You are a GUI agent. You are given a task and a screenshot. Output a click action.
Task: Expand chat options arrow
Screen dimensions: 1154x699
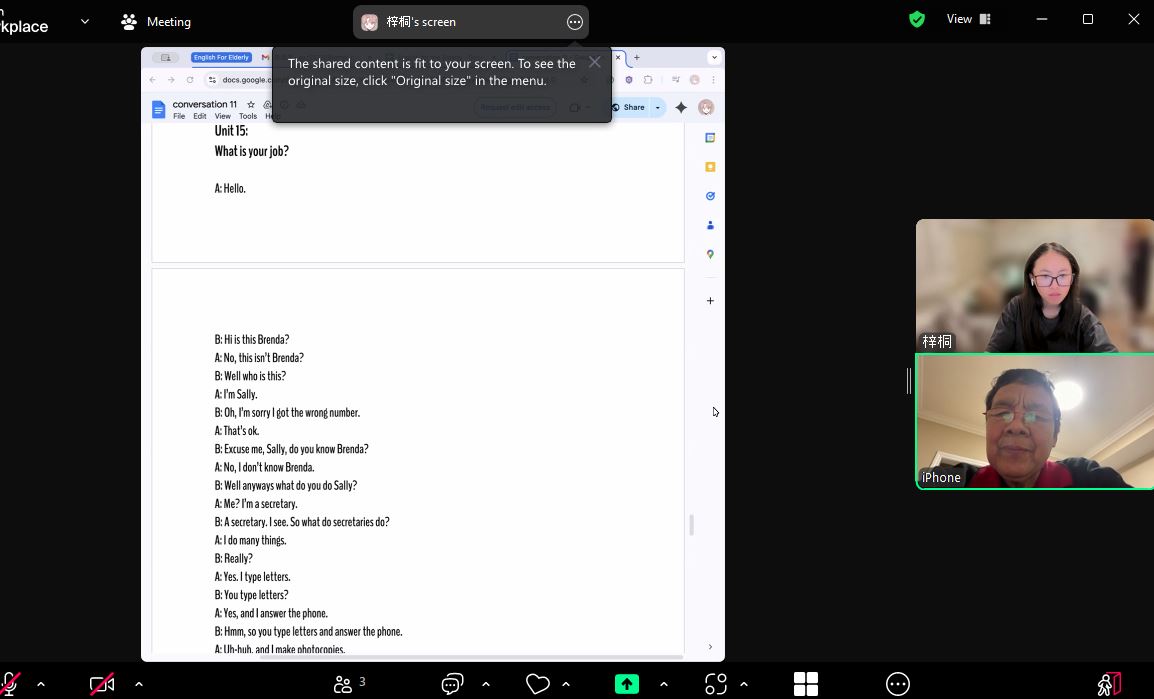click(486, 684)
